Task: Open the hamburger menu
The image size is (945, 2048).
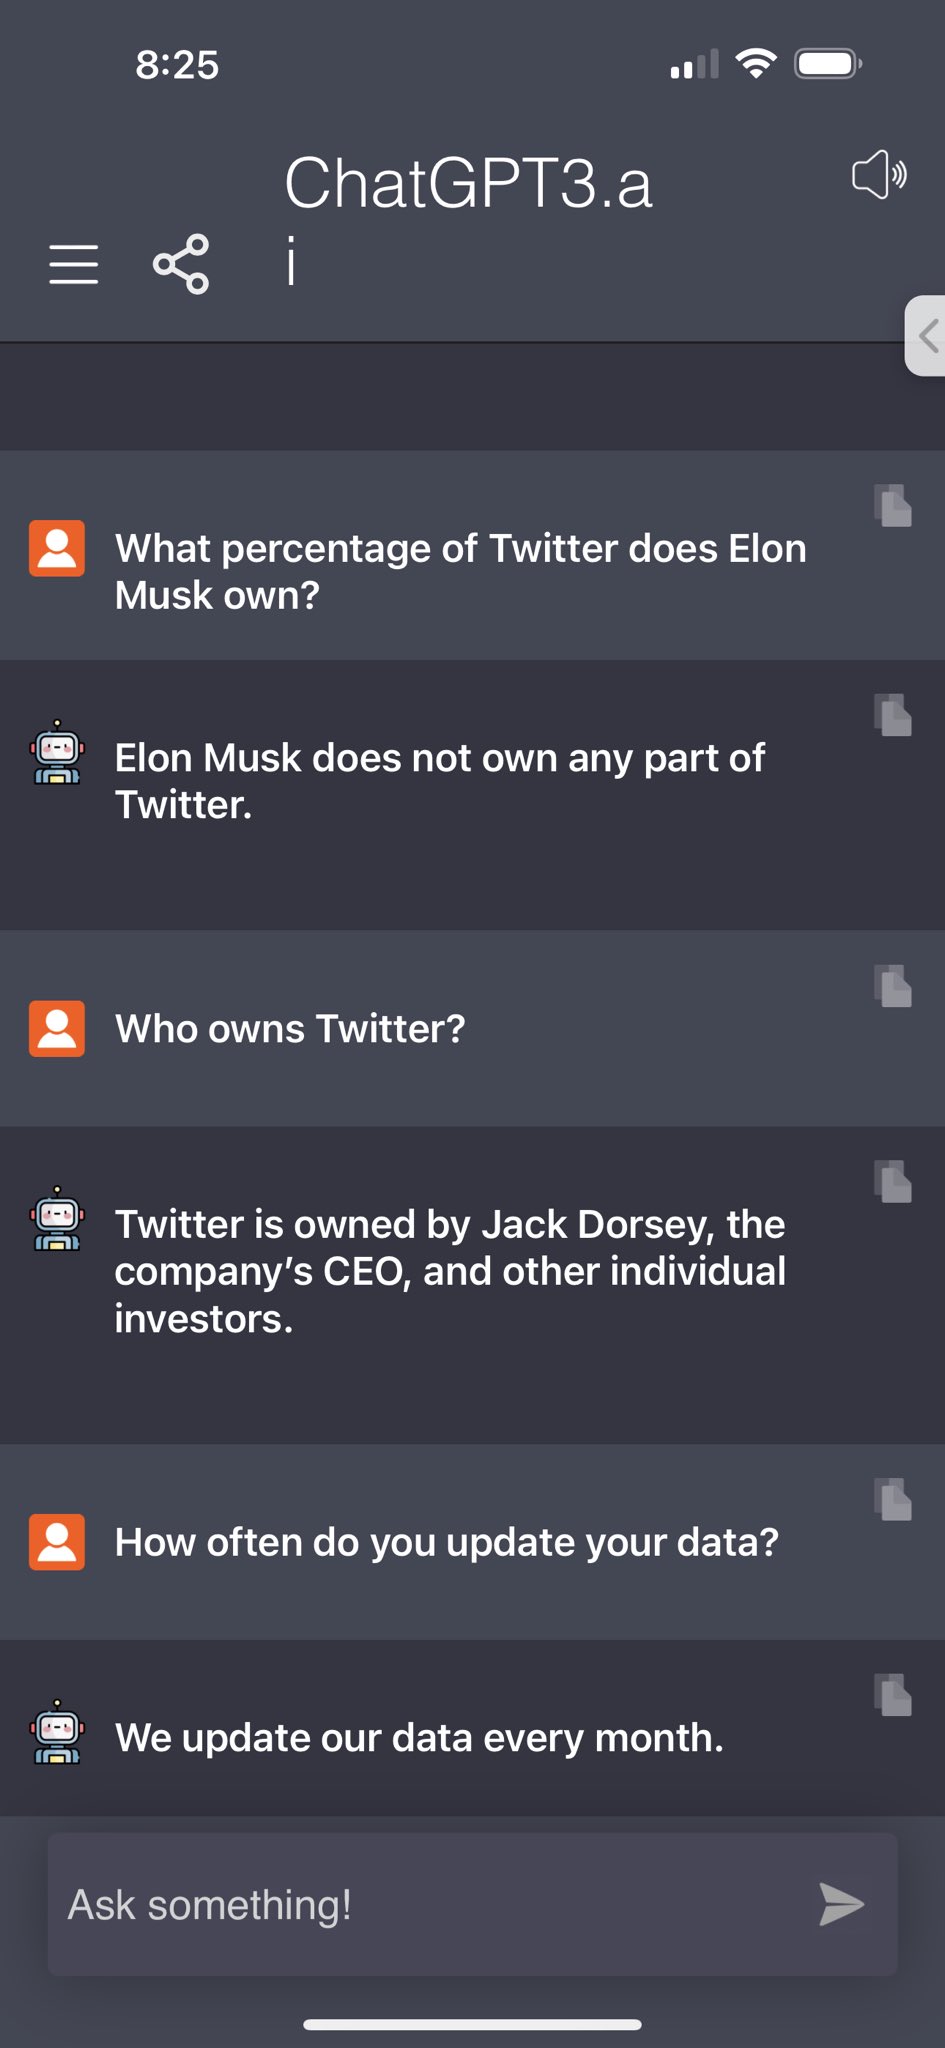Action: tap(74, 264)
